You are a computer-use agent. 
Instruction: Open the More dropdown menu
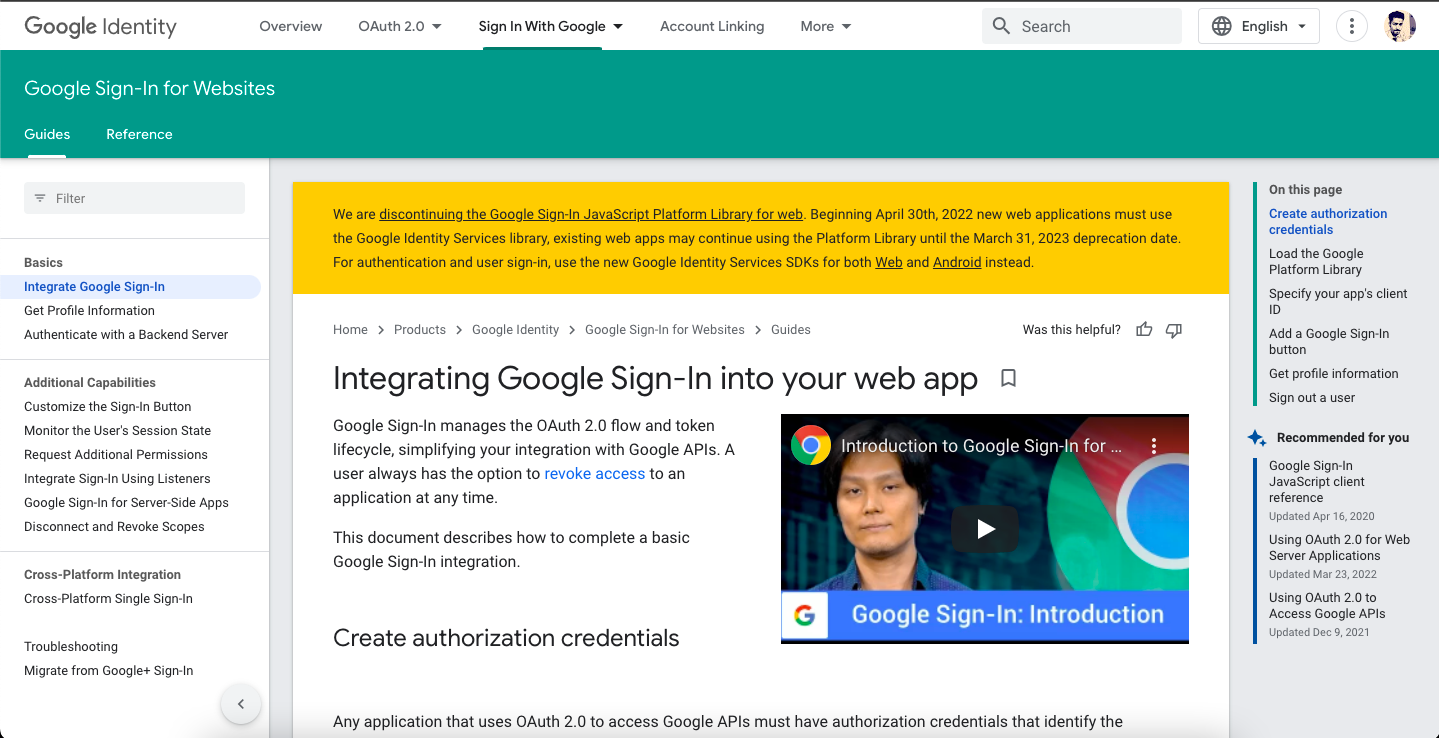click(x=826, y=27)
